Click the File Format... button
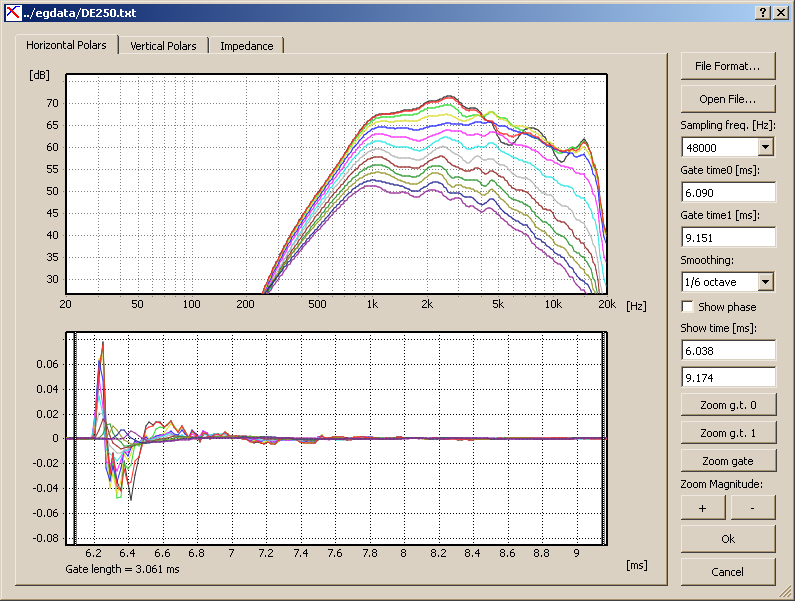Viewport: 795px width, 601px height. (x=728, y=66)
